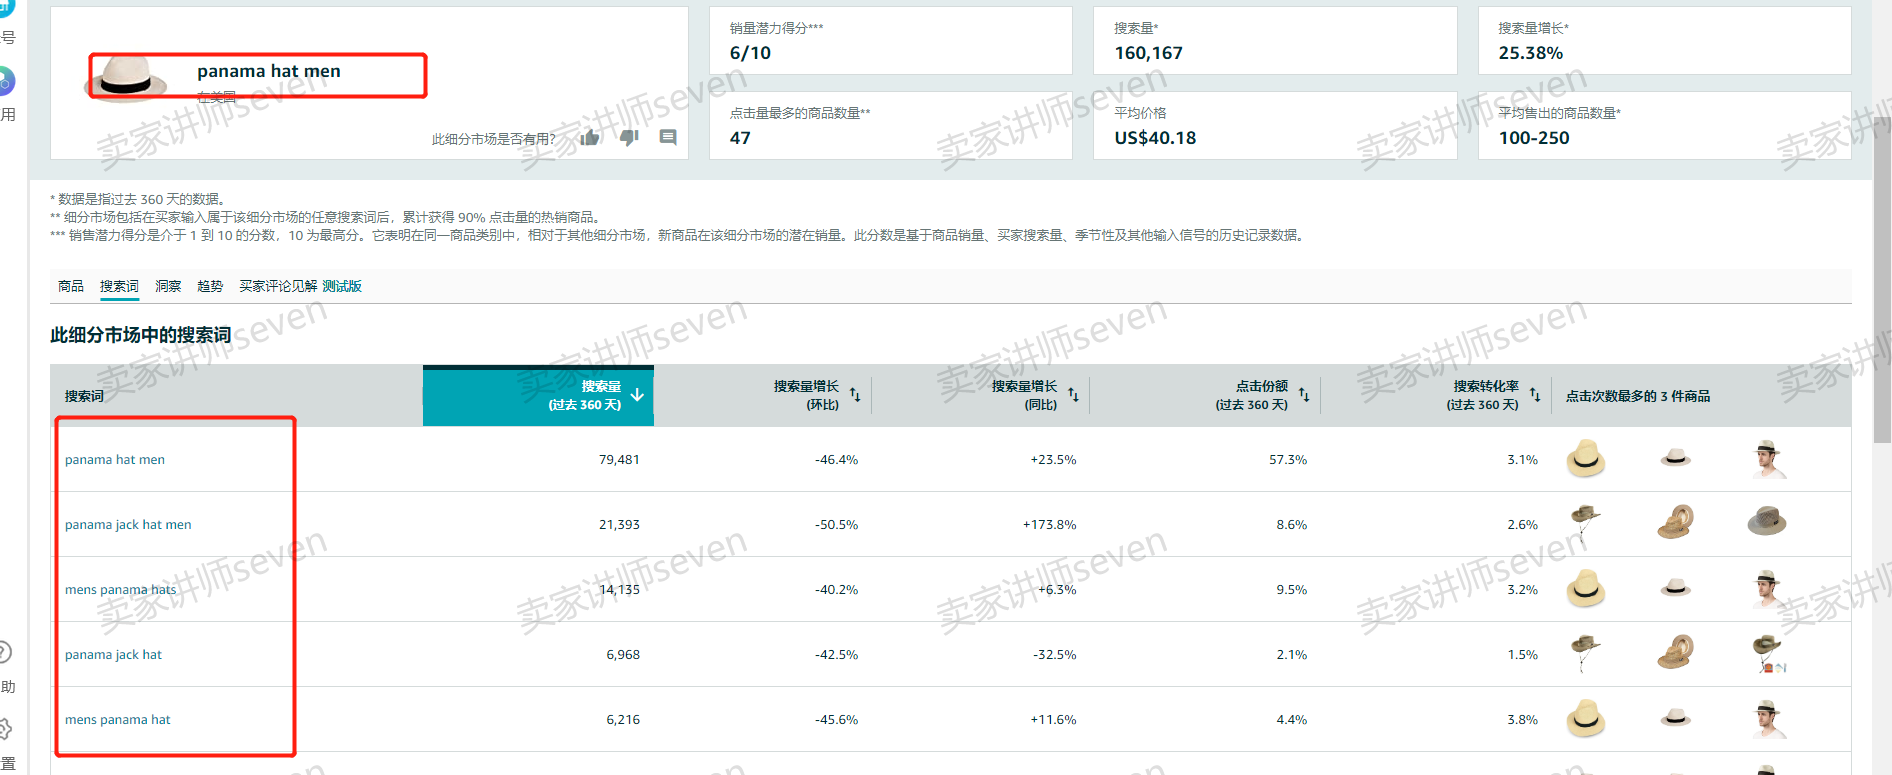Image resolution: width=1892 pixels, height=775 pixels.
Task: Click the settings gear in the sidebar
Action: click(4, 729)
